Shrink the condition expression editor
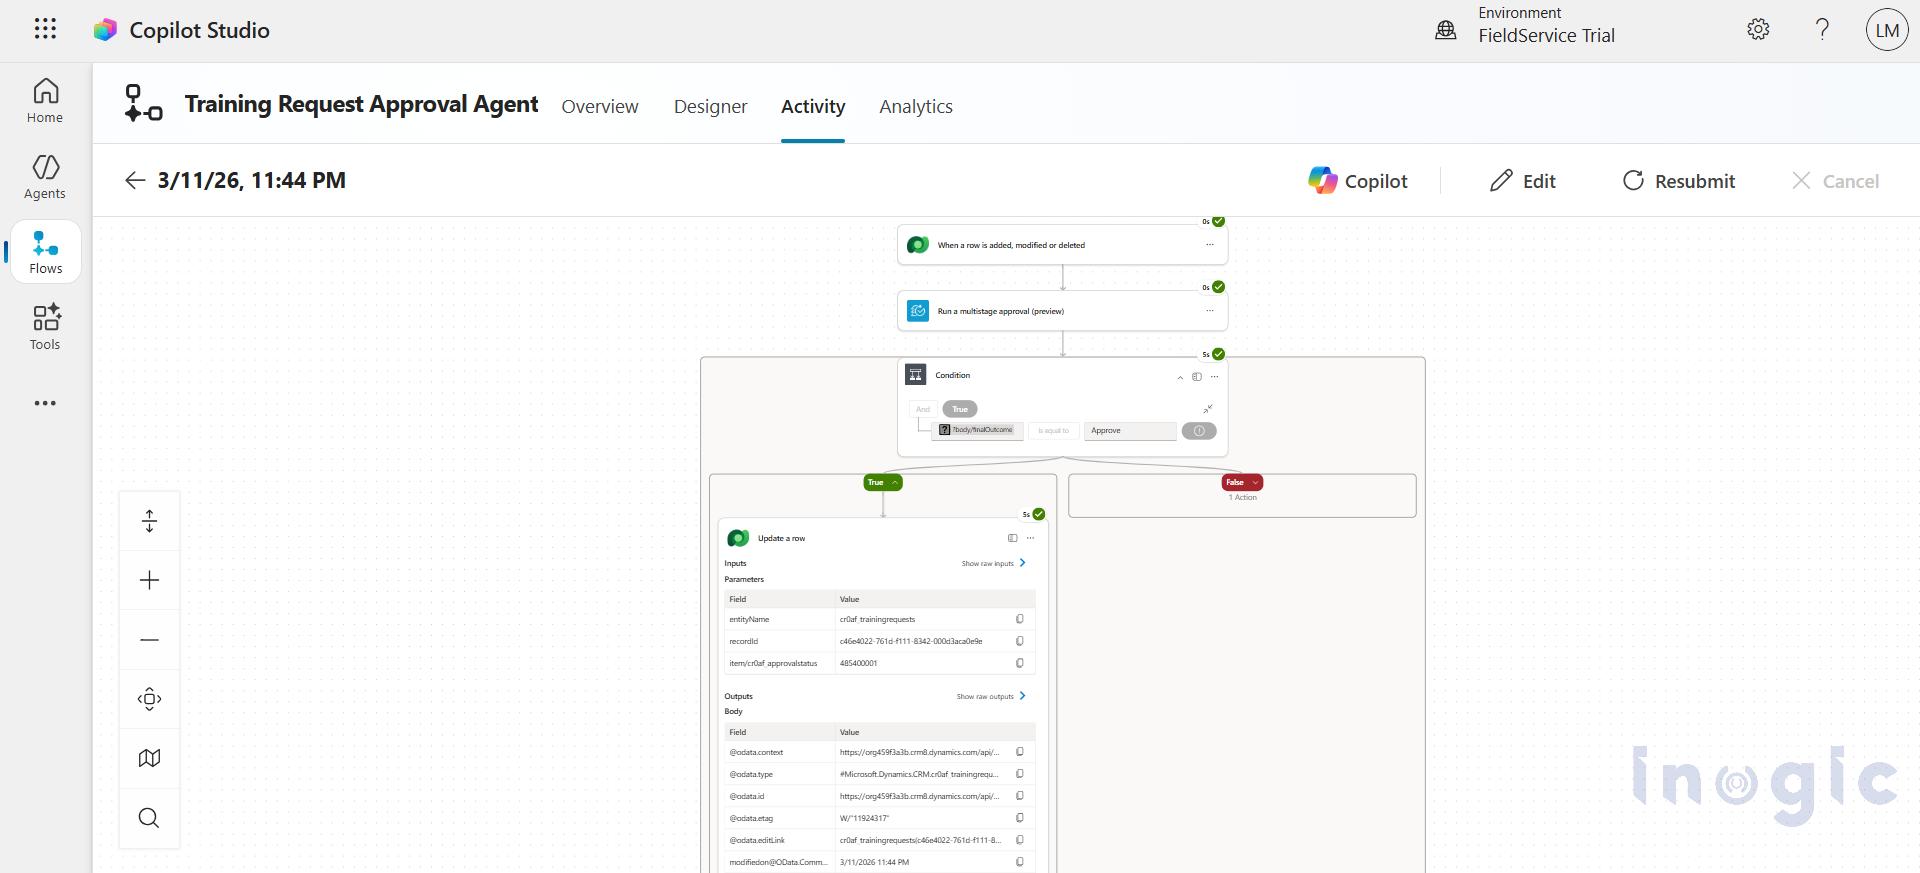Viewport: 1920px width, 873px height. pyautogui.click(x=1208, y=409)
